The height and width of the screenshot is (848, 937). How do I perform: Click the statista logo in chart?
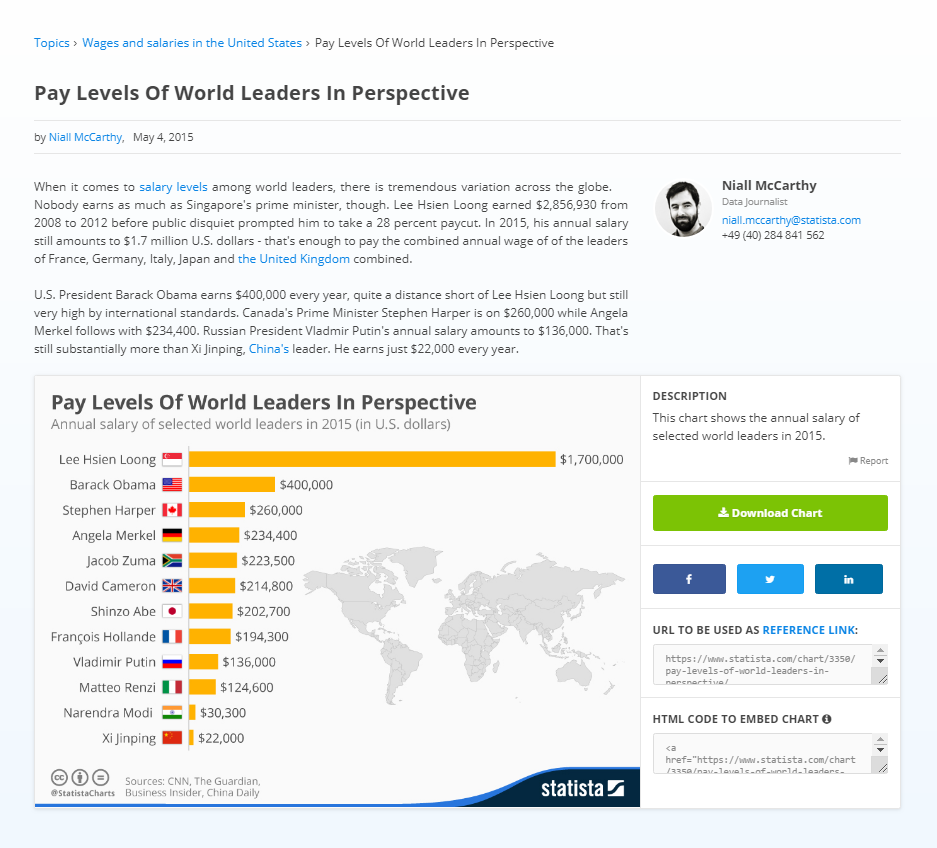click(x=583, y=788)
